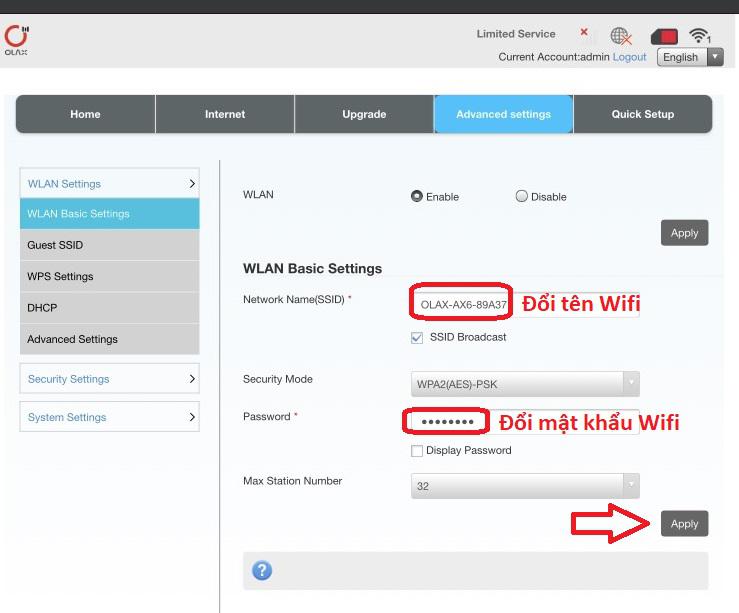The height and width of the screenshot is (613, 739).
Task: Click the Logout link
Action: 630,57
